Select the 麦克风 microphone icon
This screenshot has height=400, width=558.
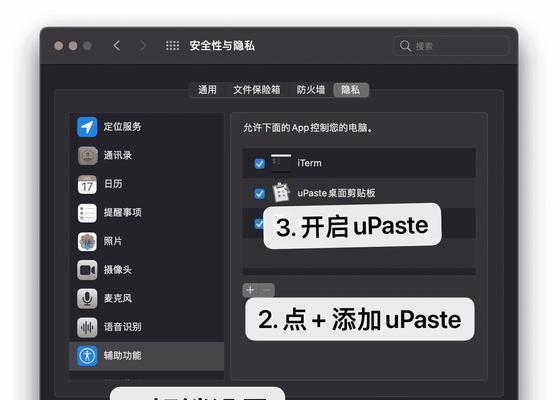click(87, 298)
